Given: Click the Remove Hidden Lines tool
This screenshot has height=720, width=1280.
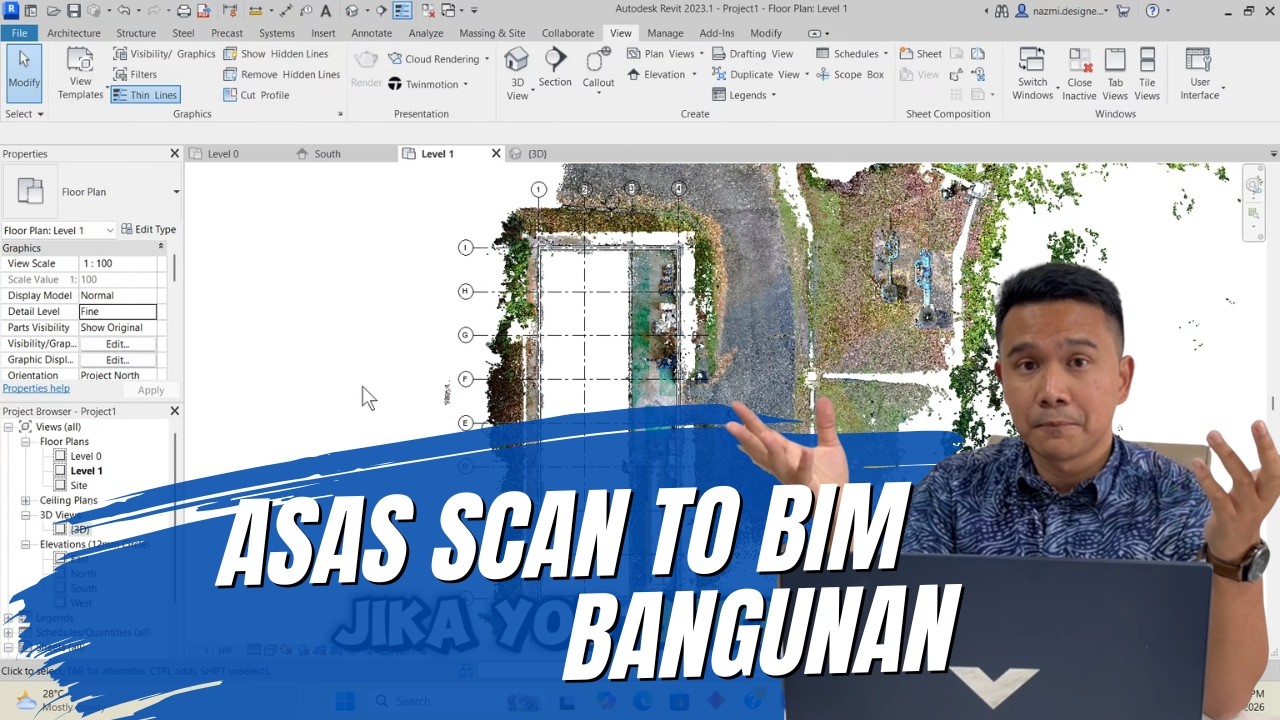Looking at the screenshot, I should [x=282, y=74].
